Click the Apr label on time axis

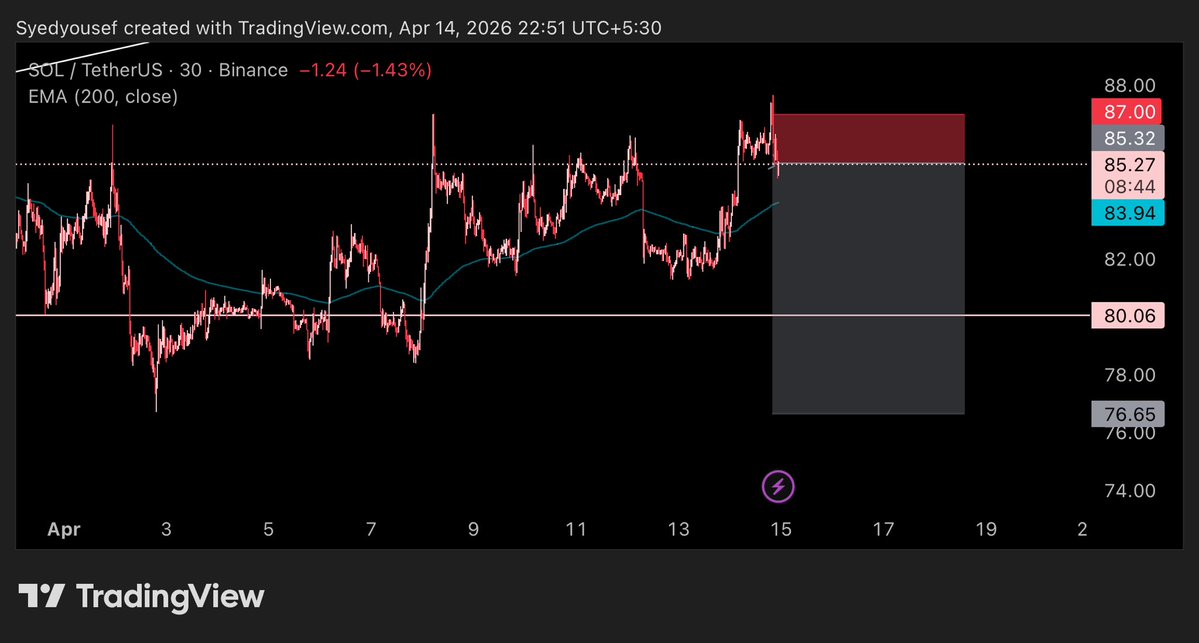point(63,529)
